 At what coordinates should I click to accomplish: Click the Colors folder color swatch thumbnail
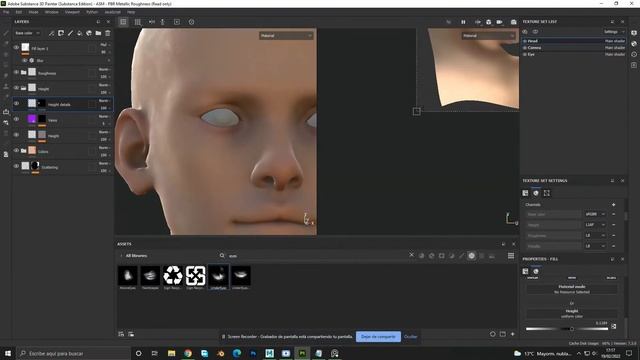(x=32, y=151)
